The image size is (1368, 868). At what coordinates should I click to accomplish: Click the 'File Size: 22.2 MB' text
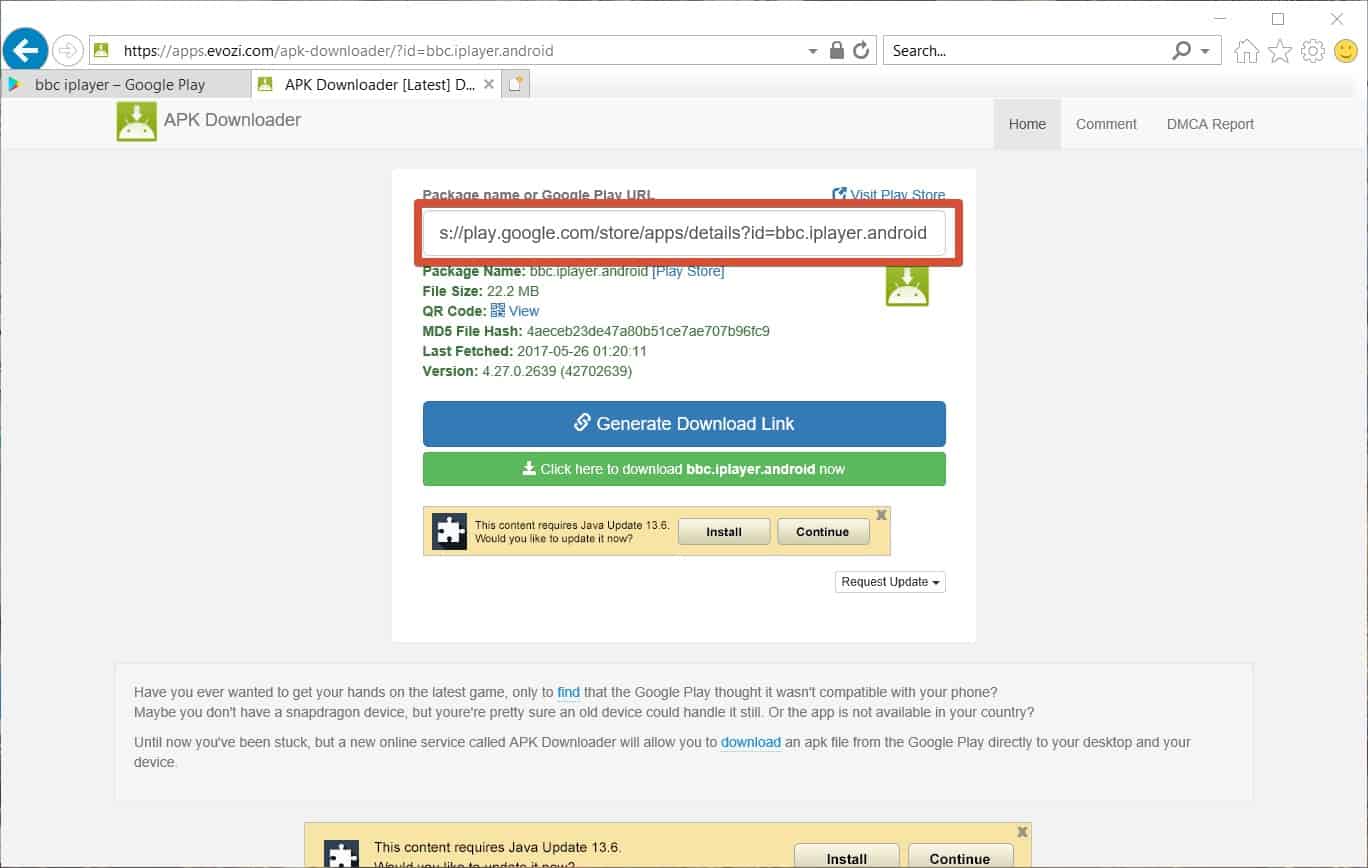click(481, 291)
